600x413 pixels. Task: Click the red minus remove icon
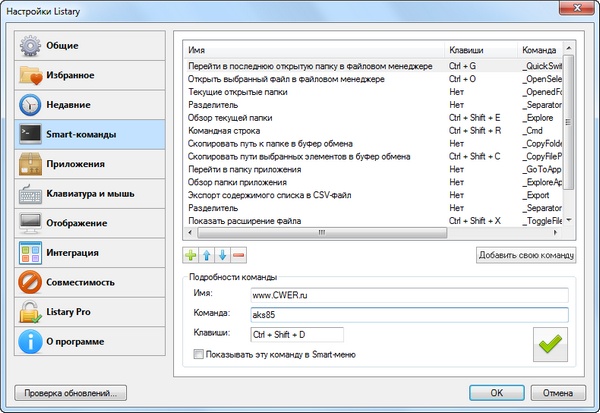pos(237,256)
